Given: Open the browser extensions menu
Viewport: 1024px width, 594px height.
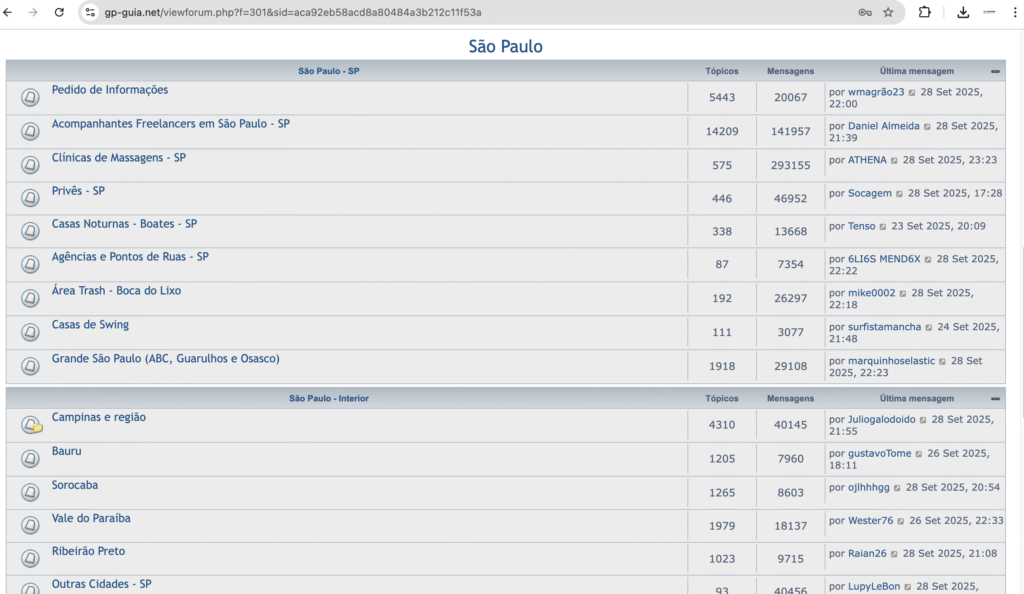Looking at the screenshot, I should click(x=924, y=12).
